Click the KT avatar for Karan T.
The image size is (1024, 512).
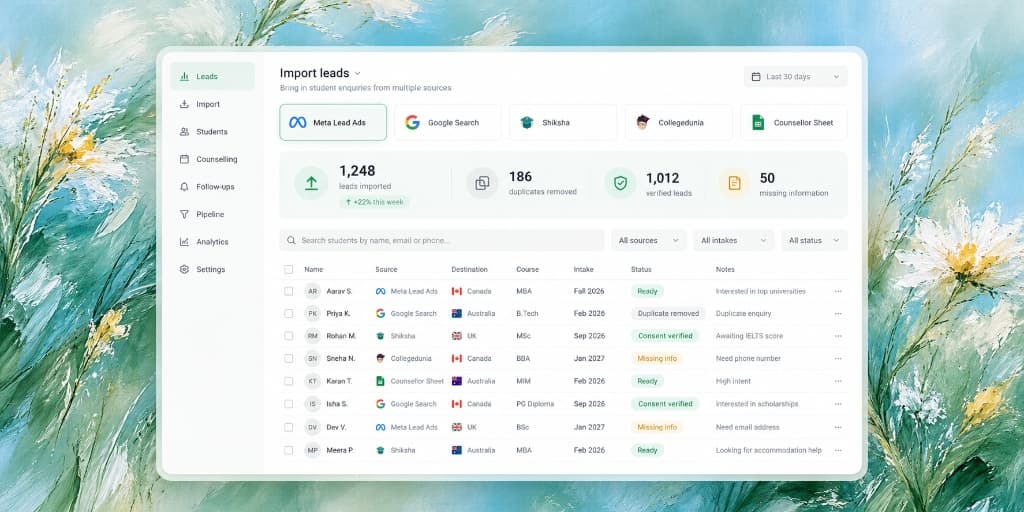coord(313,381)
